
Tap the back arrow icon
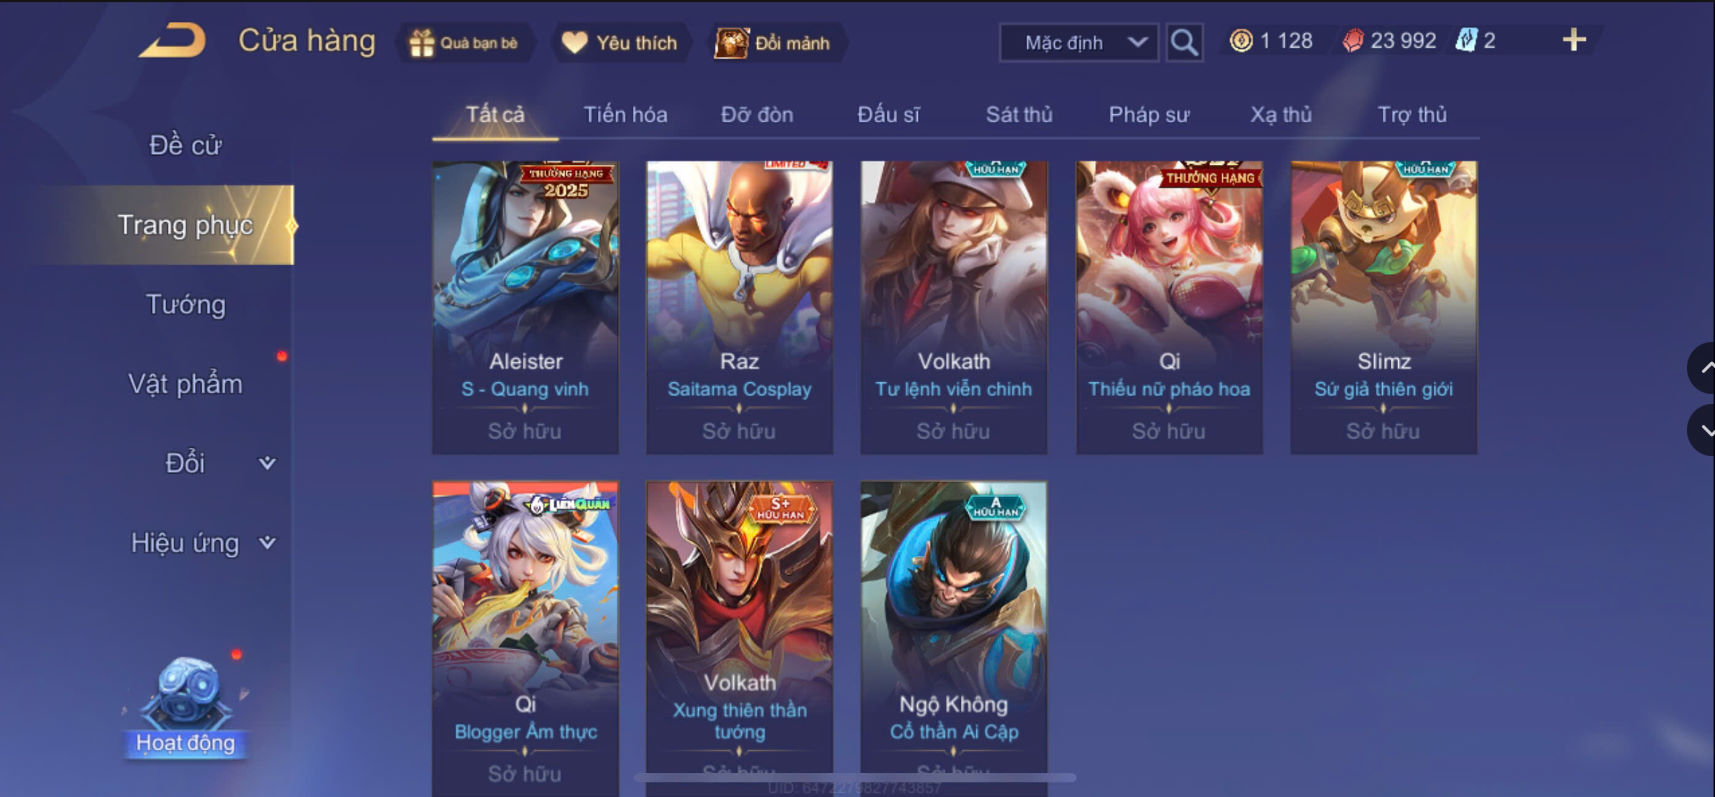(172, 41)
